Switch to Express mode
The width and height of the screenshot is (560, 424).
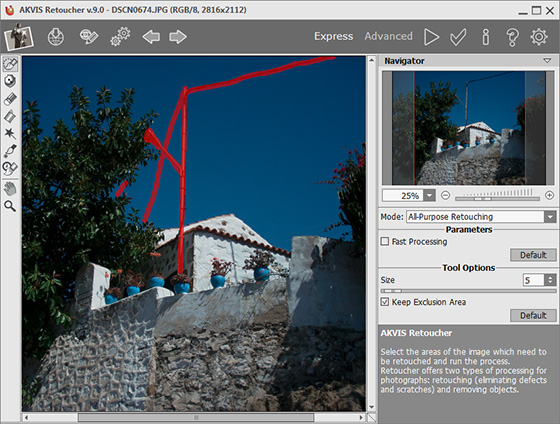334,36
